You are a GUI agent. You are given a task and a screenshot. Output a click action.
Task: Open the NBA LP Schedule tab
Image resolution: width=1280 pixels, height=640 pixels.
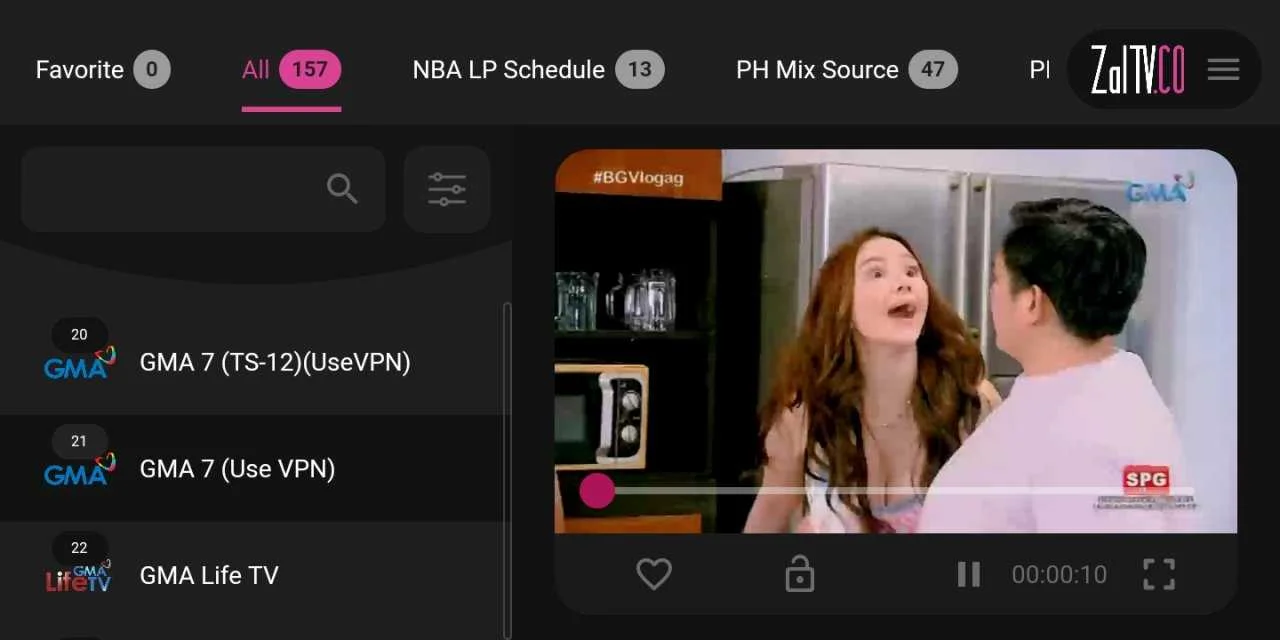(x=538, y=69)
